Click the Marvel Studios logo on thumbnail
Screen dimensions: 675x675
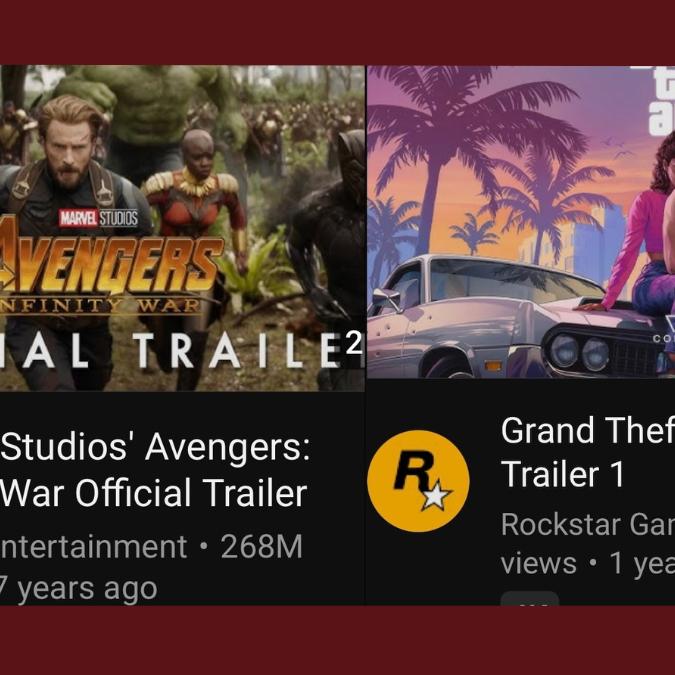click(99, 218)
